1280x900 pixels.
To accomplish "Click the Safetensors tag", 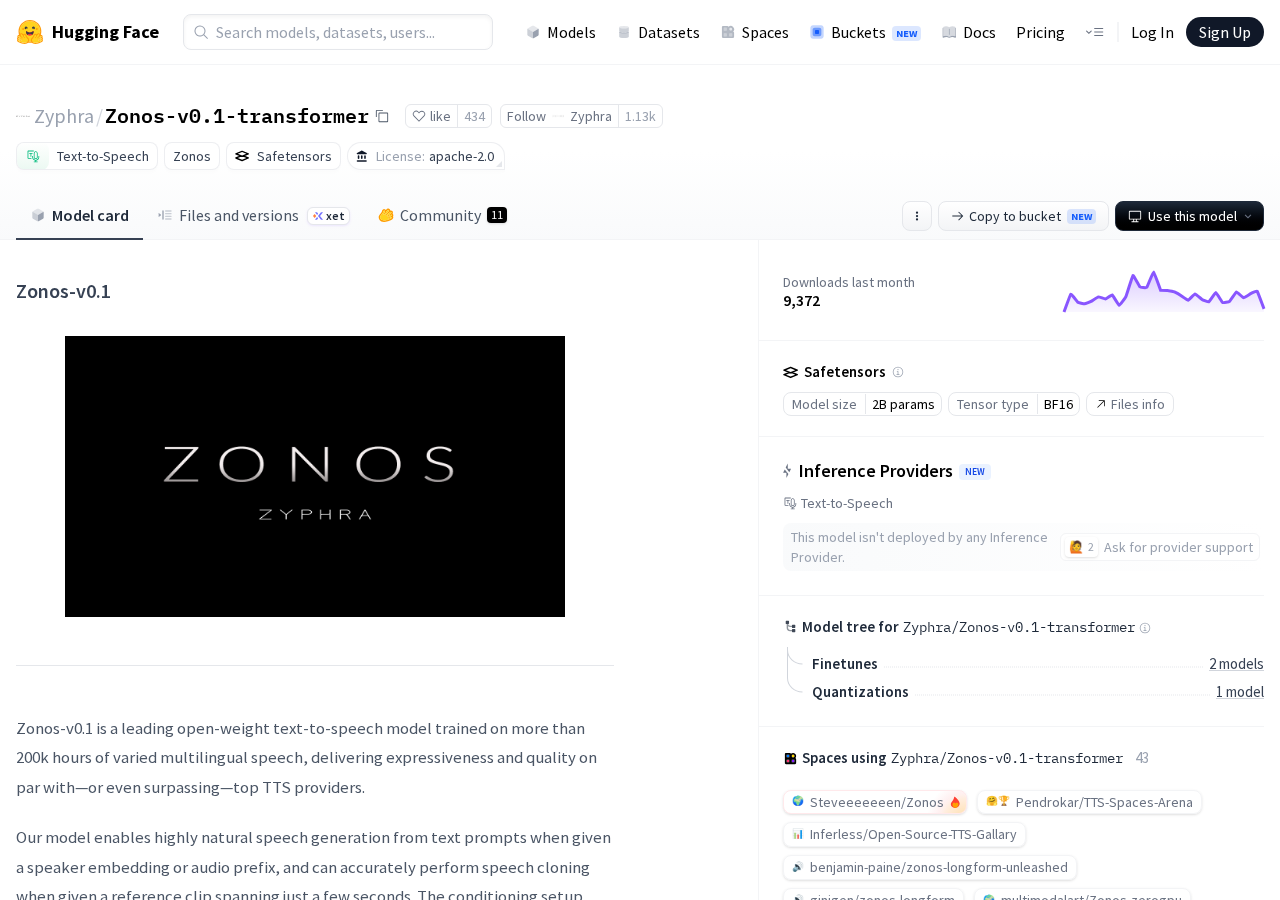I will click(283, 156).
